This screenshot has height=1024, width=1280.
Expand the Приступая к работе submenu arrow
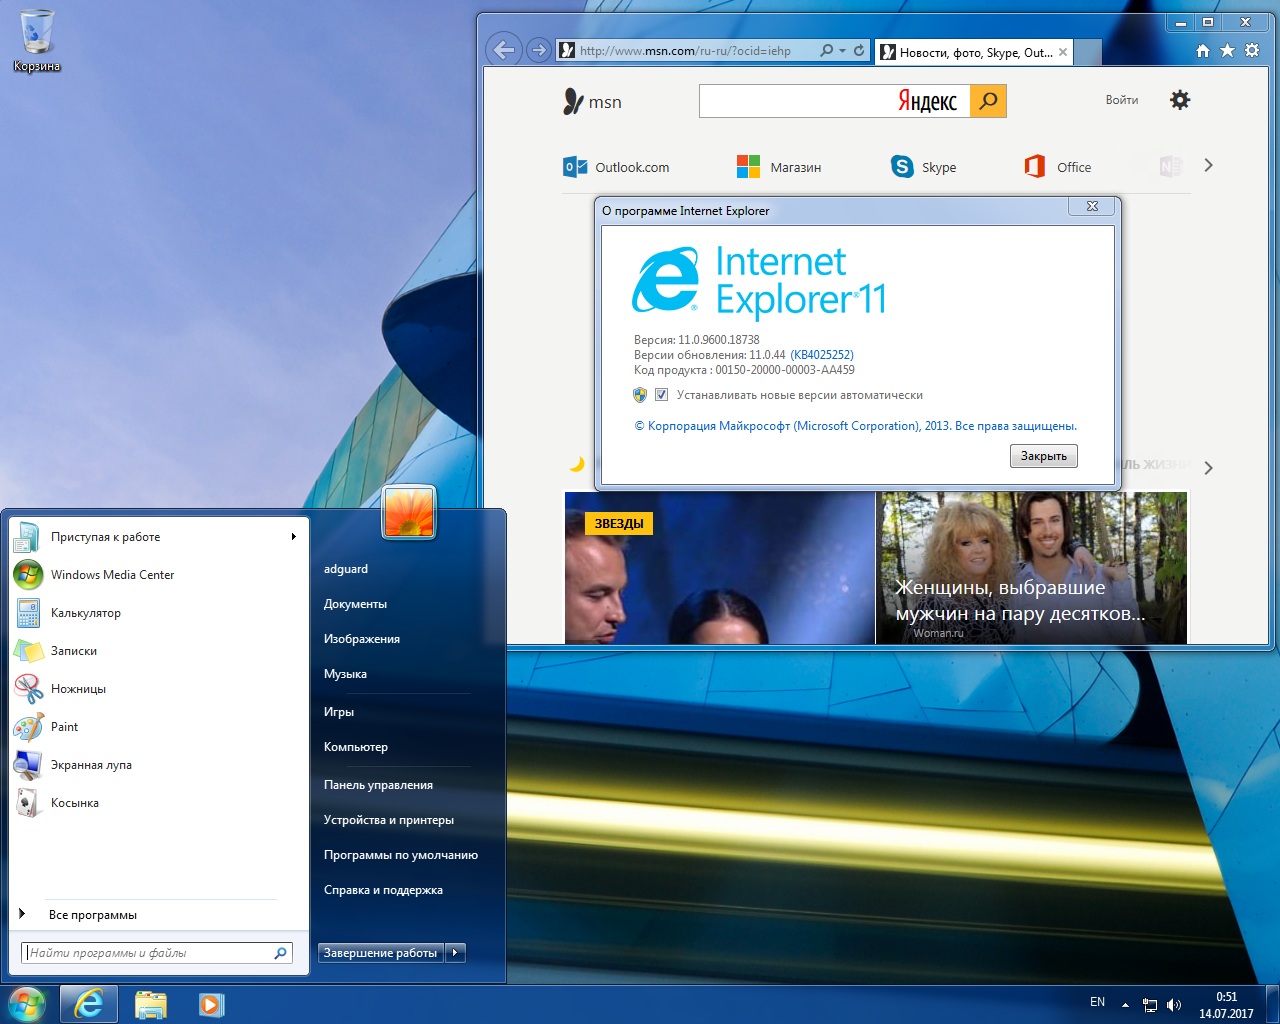pos(293,537)
